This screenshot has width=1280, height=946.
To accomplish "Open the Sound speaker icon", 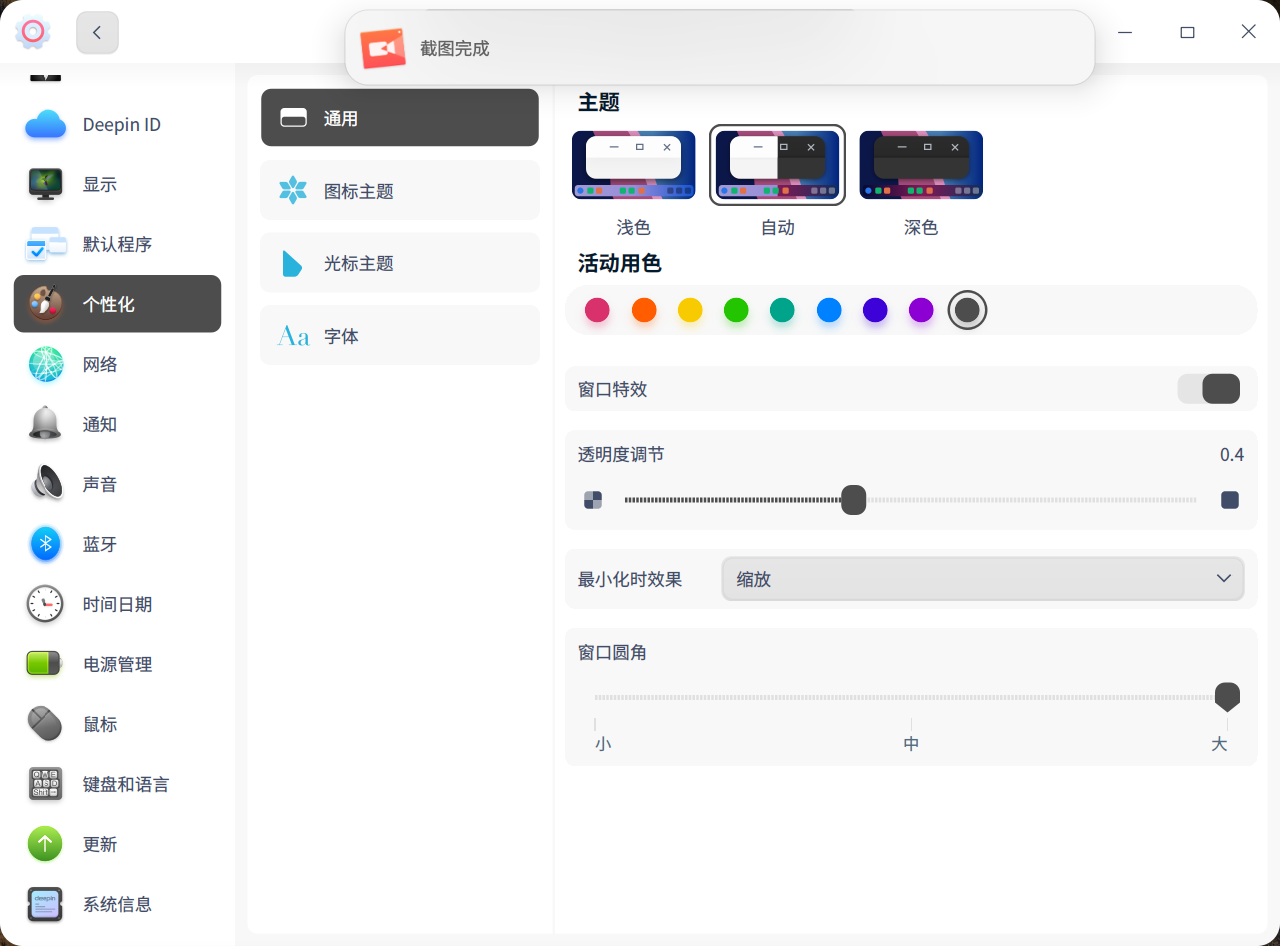I will coord(45,484).
